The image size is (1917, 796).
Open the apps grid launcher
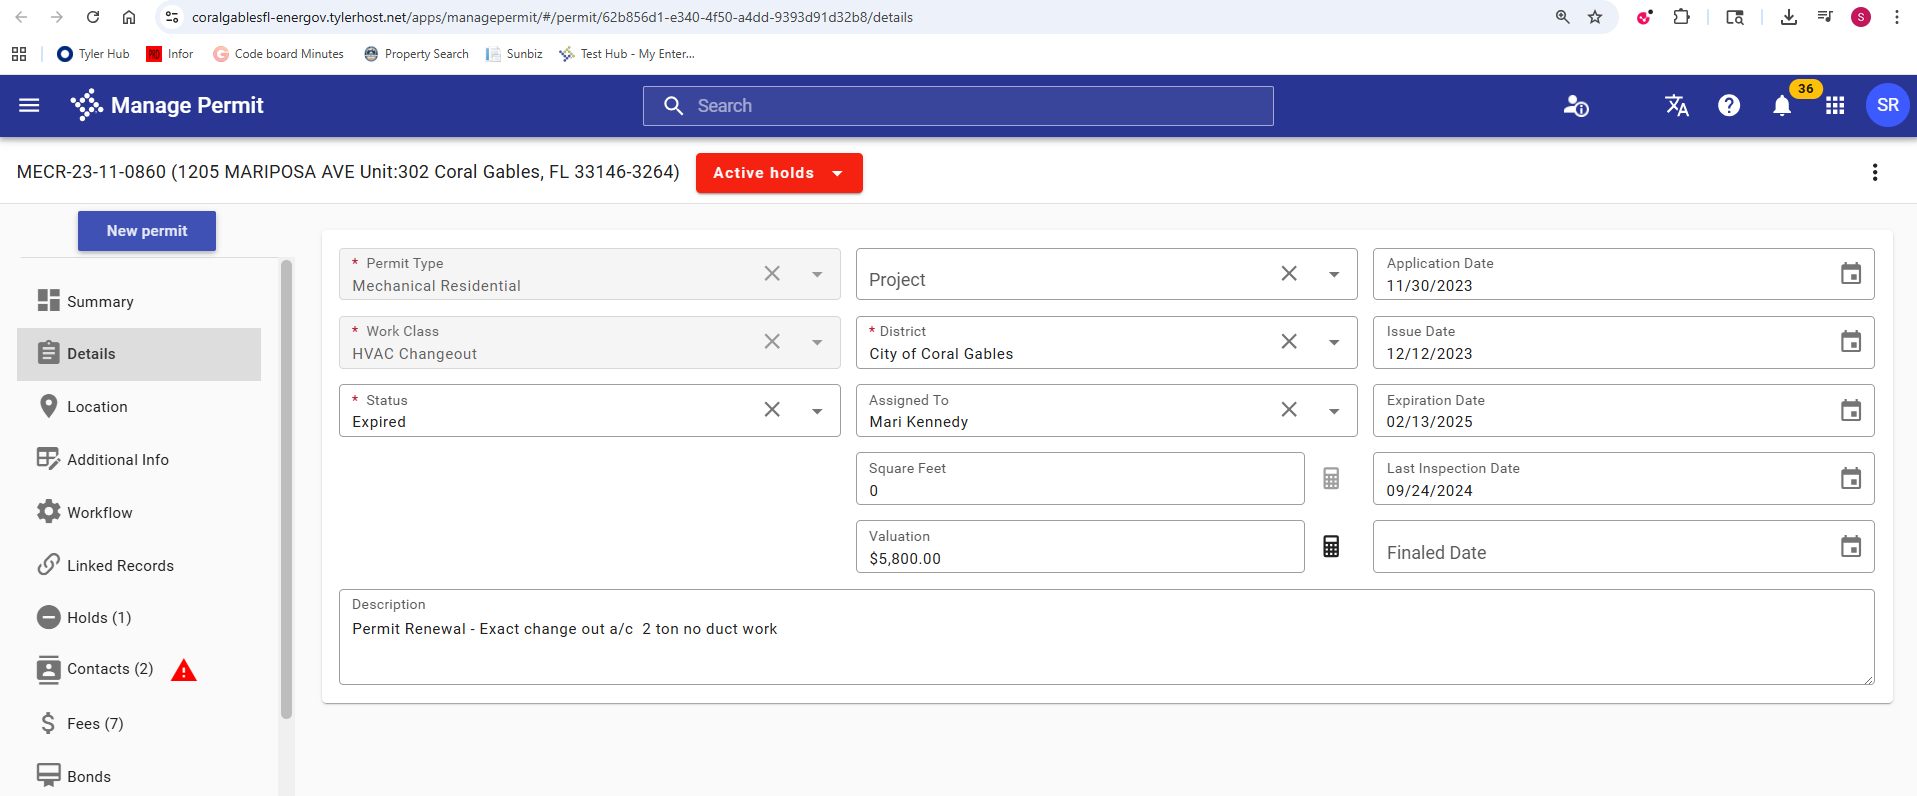click(x=1834, y=106)
